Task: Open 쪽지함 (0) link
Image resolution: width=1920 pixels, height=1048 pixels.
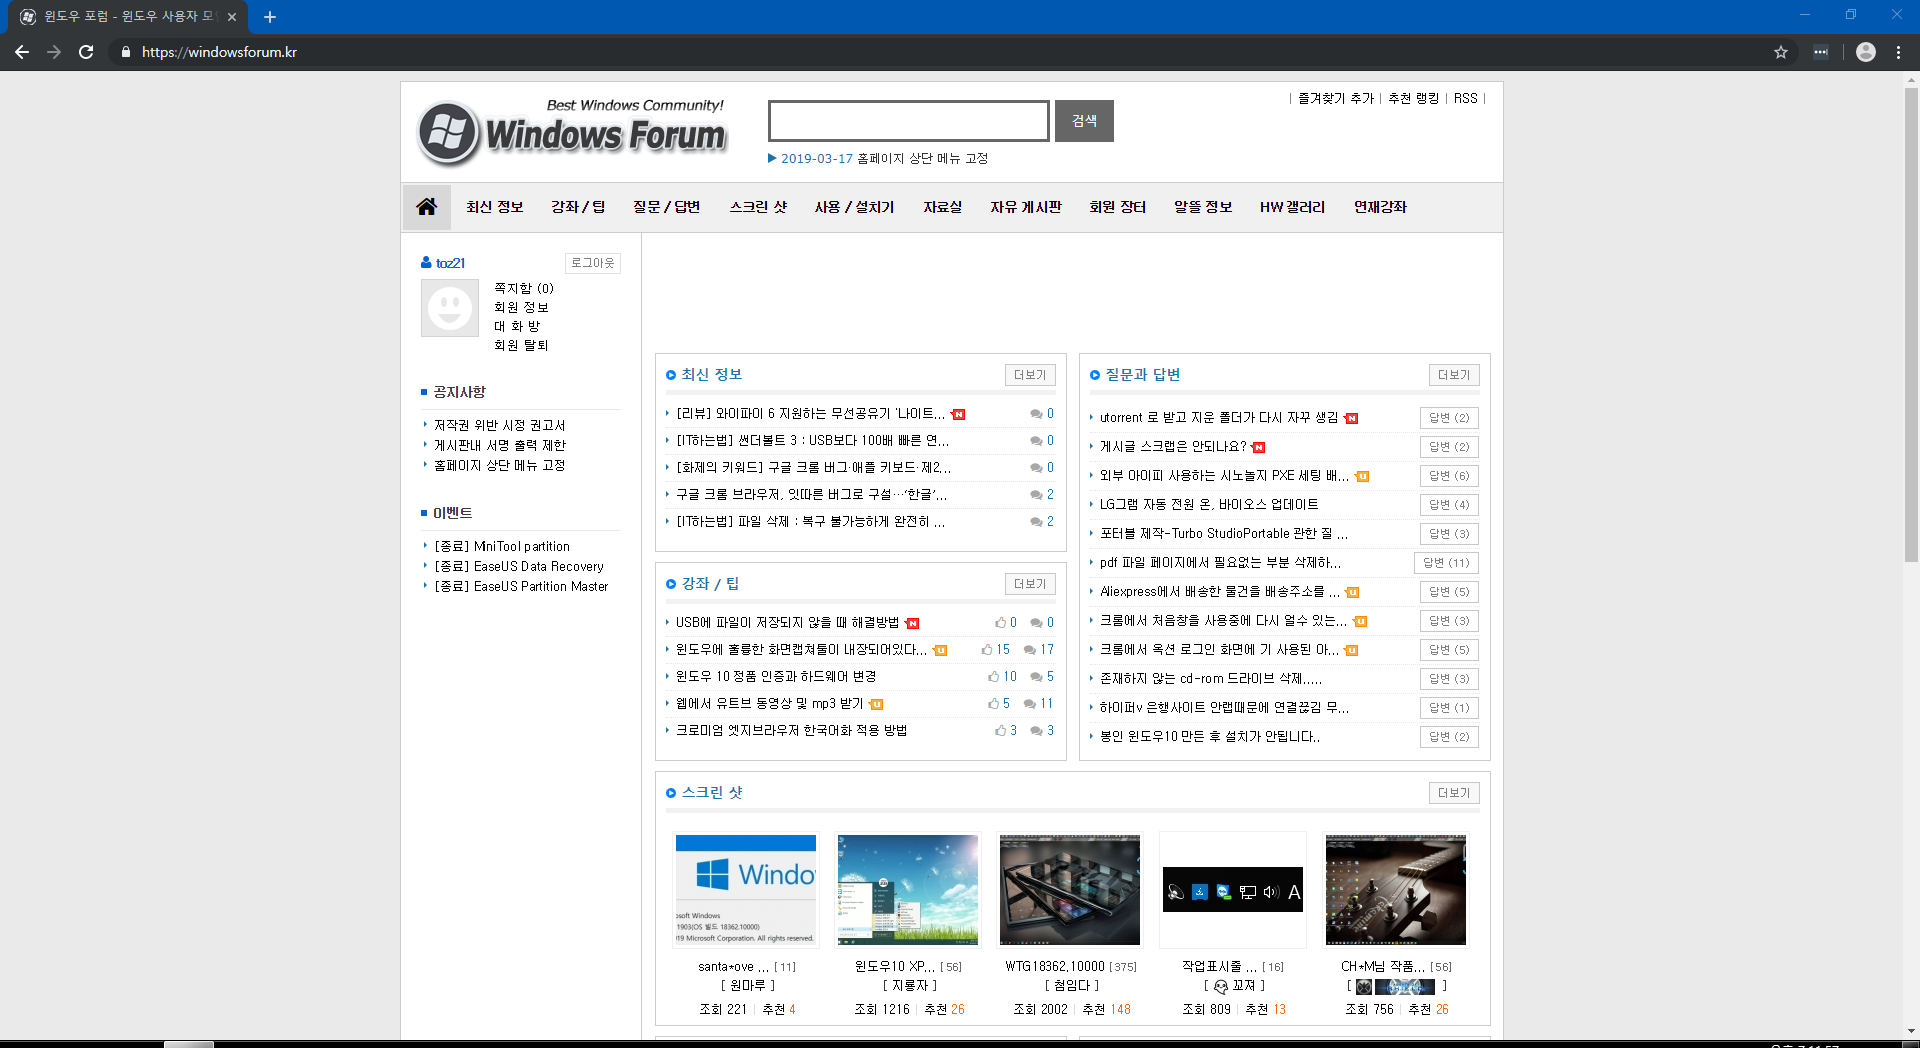Action: pos(524,288)
